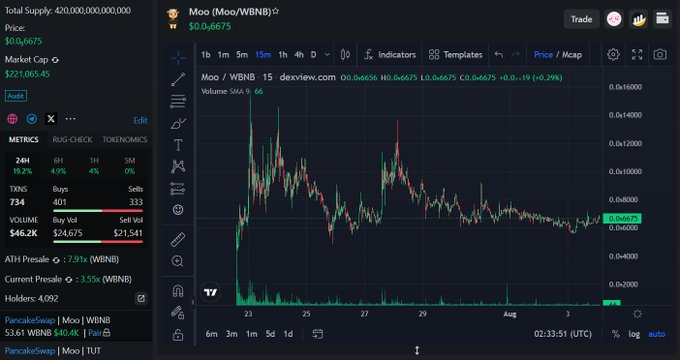Expand the time interval dropdown arrow
The height and width of the screenshot is (360, 680).
click(x=327, y=55)
